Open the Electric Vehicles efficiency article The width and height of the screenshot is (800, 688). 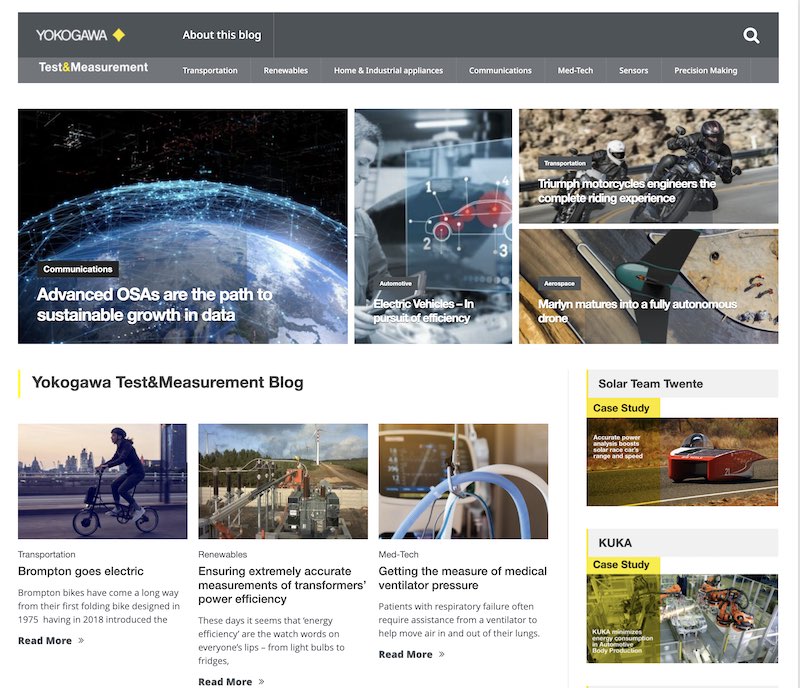pos(423,311)
